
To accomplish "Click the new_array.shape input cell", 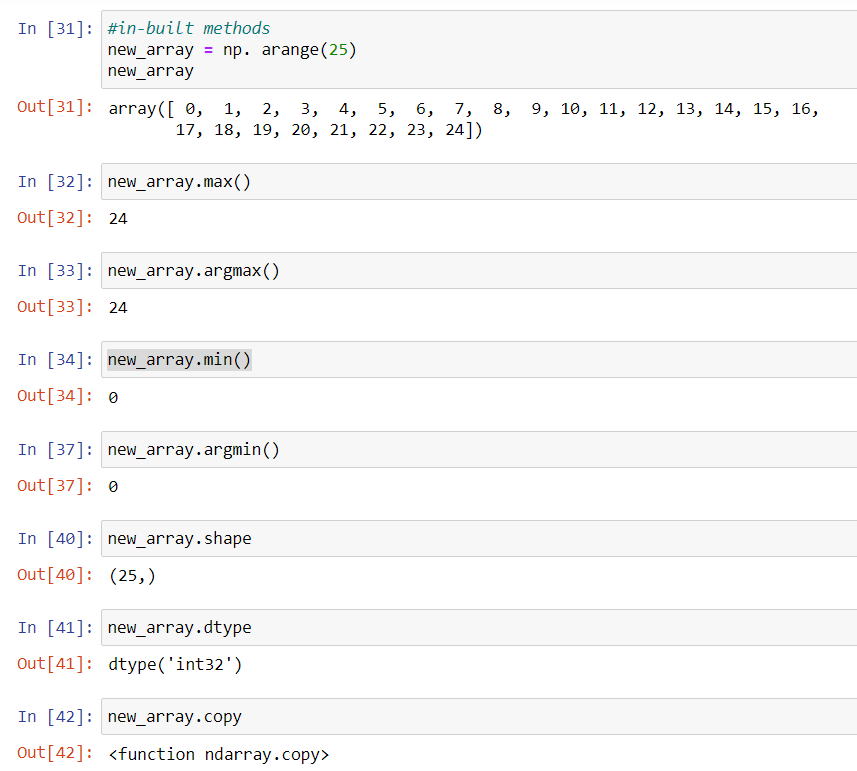I will pyautogui.click(x=479, y=538).
